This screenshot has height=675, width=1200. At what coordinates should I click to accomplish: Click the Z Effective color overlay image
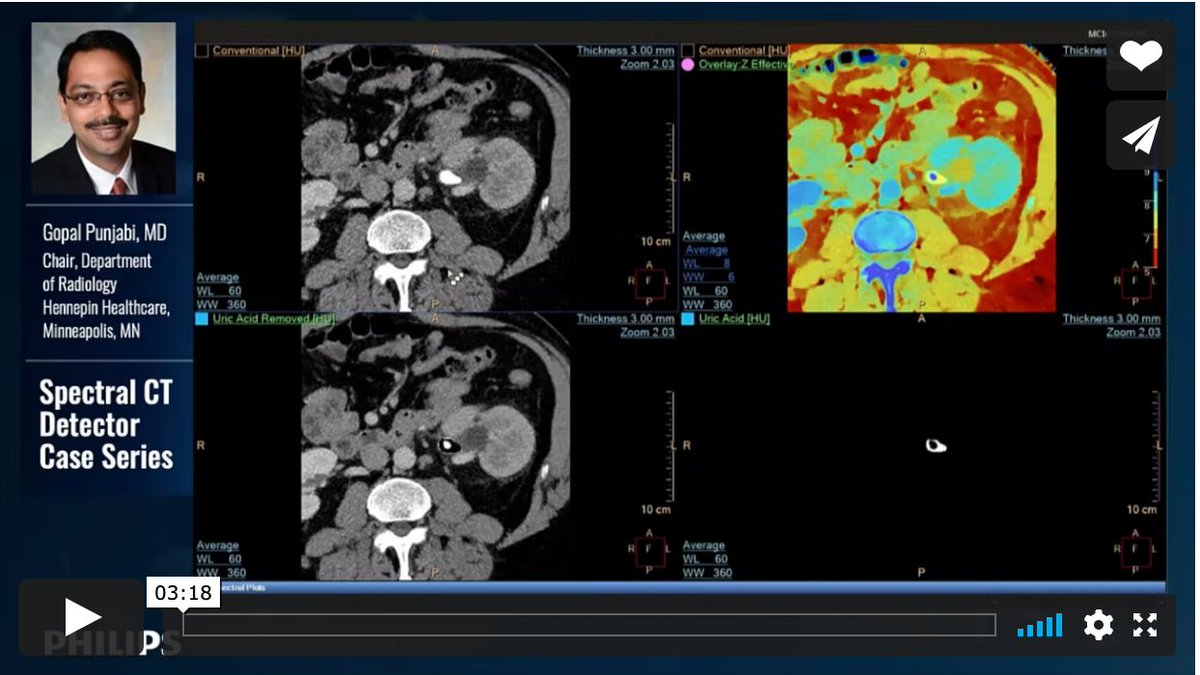[921, 178]
